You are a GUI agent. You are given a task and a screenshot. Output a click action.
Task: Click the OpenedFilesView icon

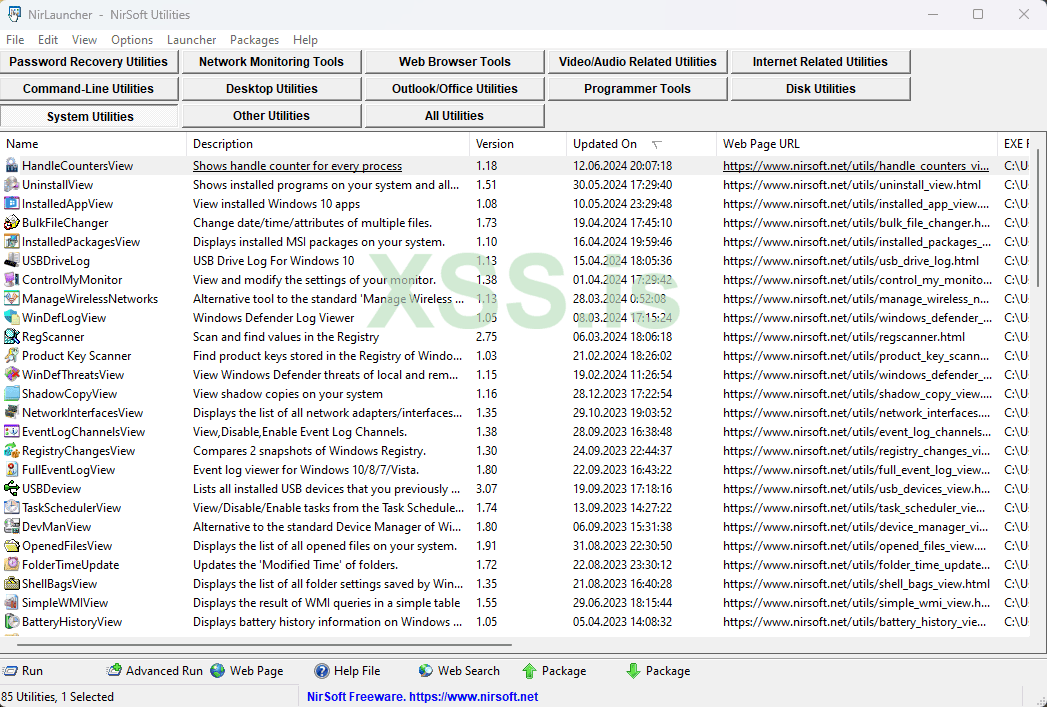pos(11,546)
